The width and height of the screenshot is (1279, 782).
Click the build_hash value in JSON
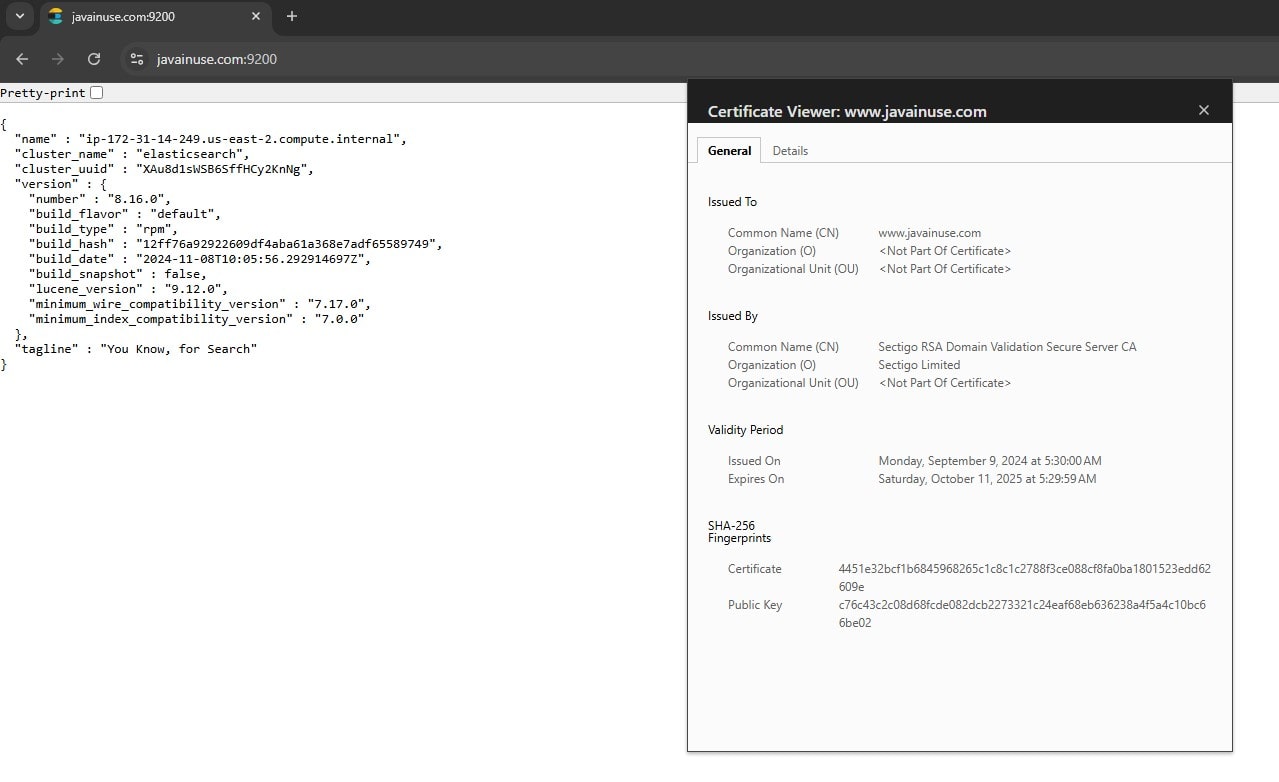coord(289,244)
